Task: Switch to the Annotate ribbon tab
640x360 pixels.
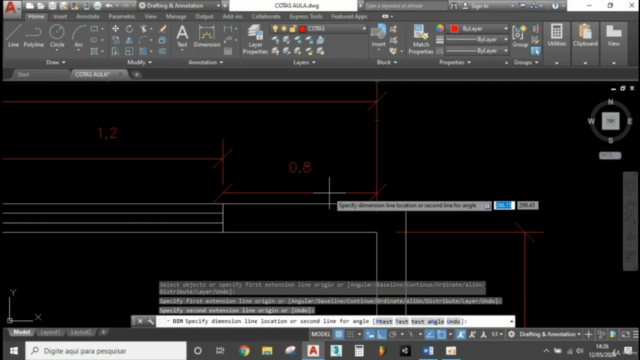Action: [x=88, y=16]
